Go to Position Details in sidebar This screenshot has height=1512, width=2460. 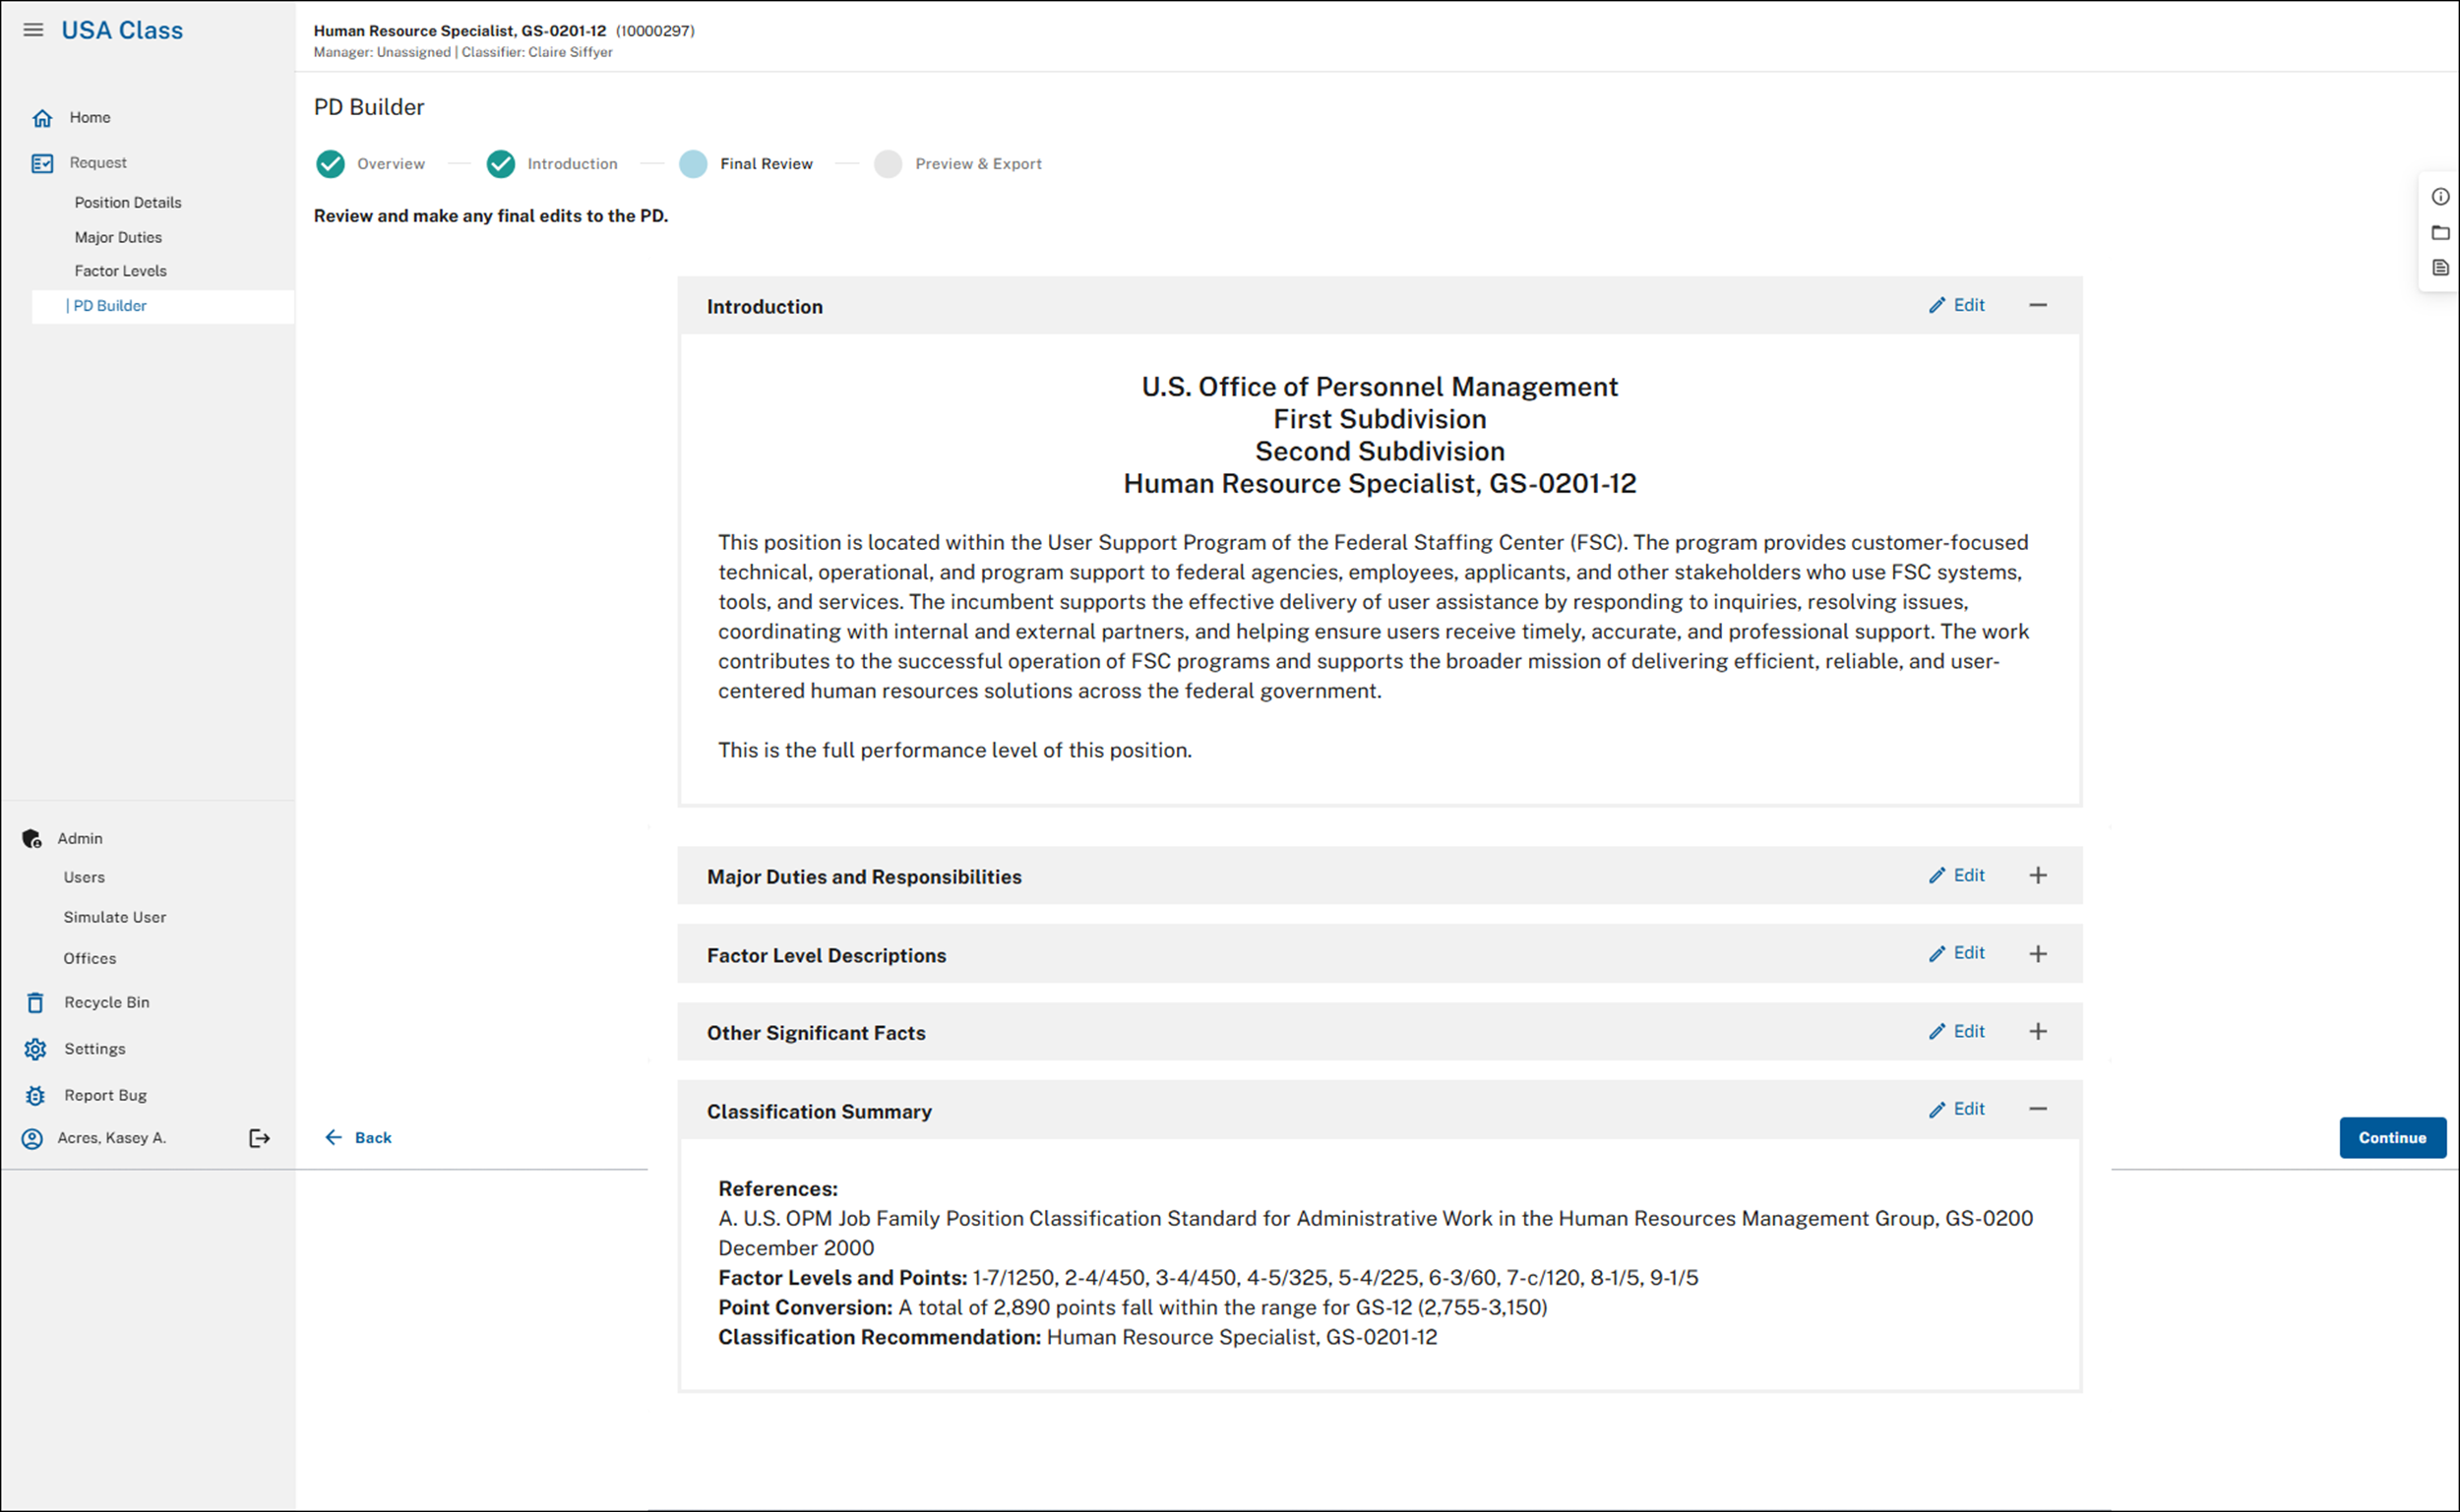pyautogui.click(x=128, y=202)
